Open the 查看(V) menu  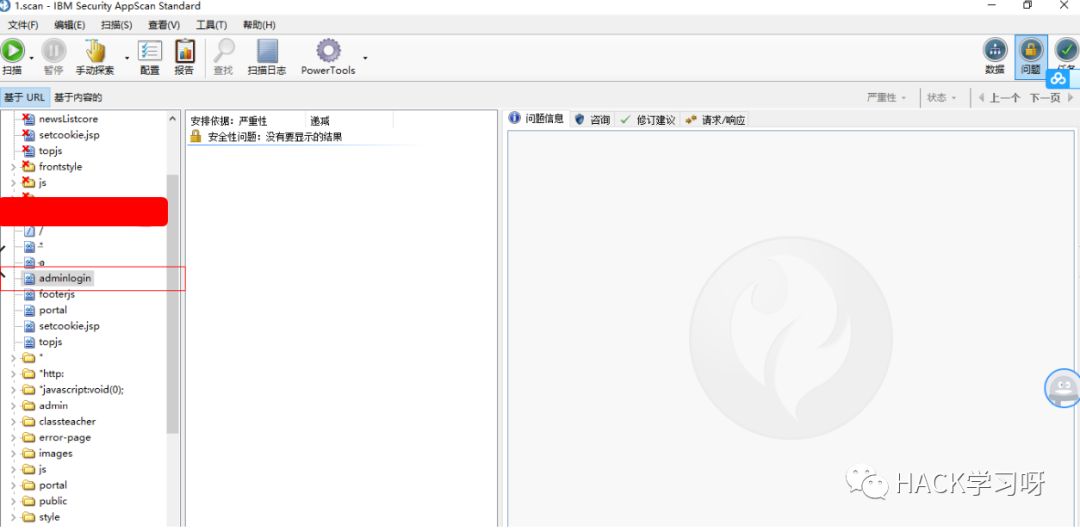164,25
